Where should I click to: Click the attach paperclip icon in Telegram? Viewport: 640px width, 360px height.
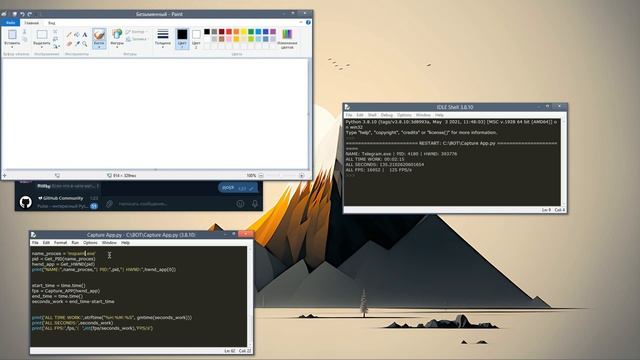point(109,203)
